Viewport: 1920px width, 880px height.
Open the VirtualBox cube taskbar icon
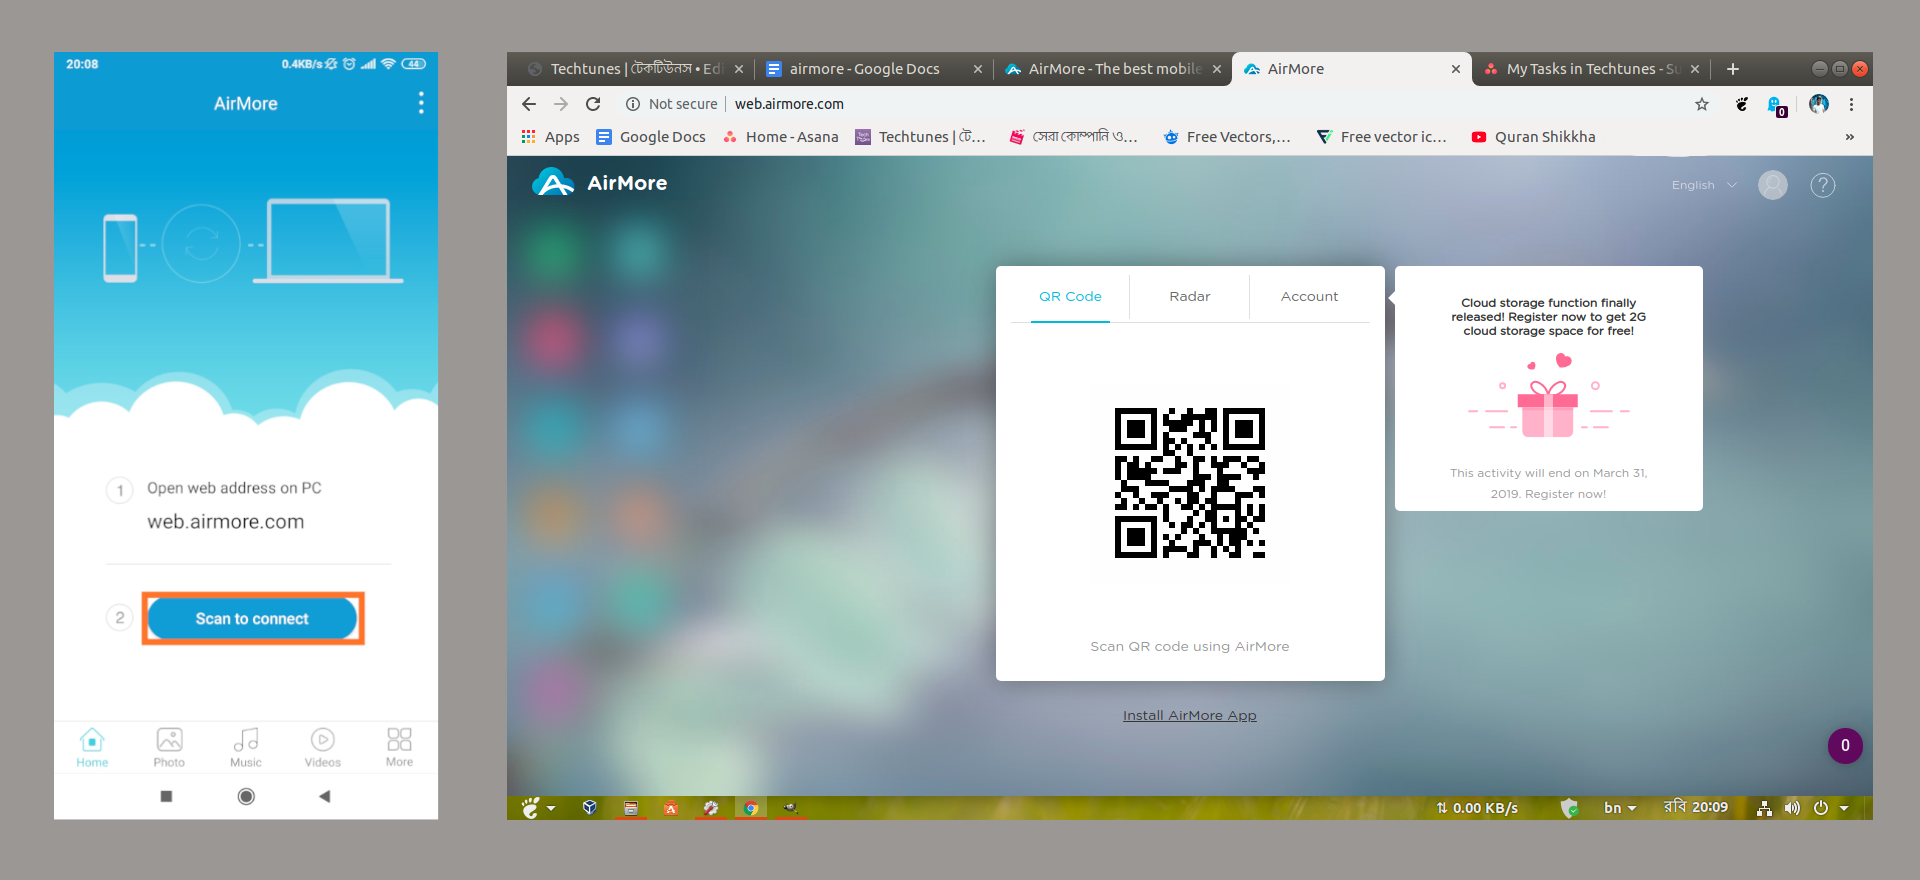tap(590, 808)
